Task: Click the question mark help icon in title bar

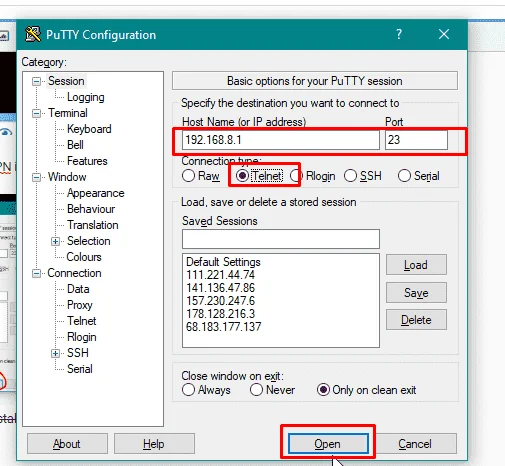Action: click(x=399, y=34)
